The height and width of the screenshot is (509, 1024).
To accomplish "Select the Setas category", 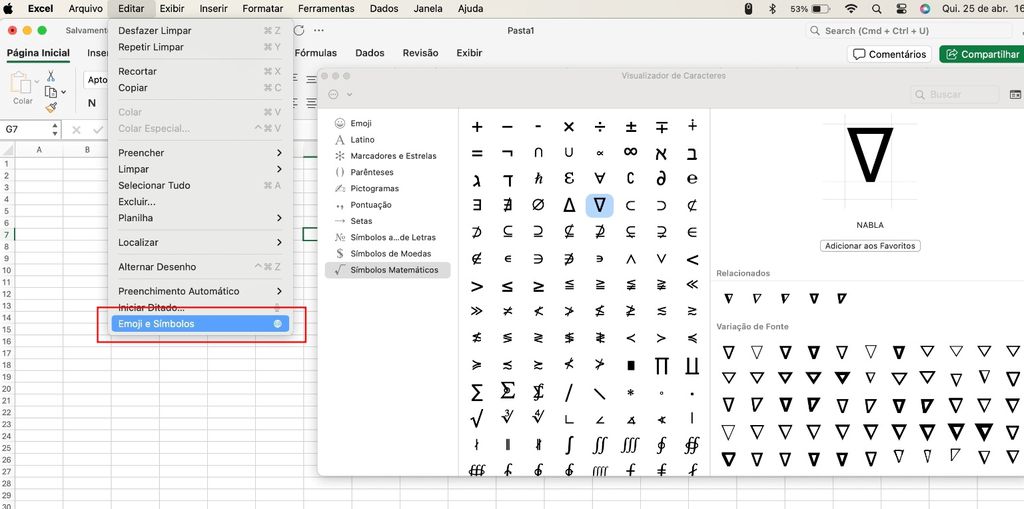I will point(387,221).
